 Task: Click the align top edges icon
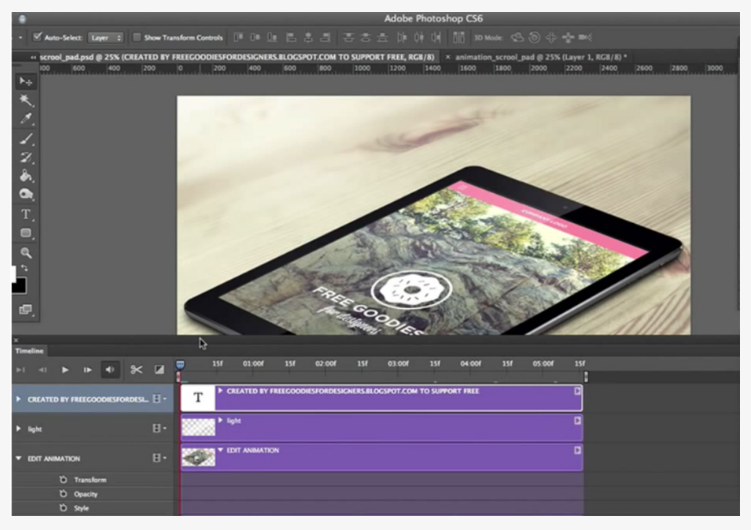(238, 37)
